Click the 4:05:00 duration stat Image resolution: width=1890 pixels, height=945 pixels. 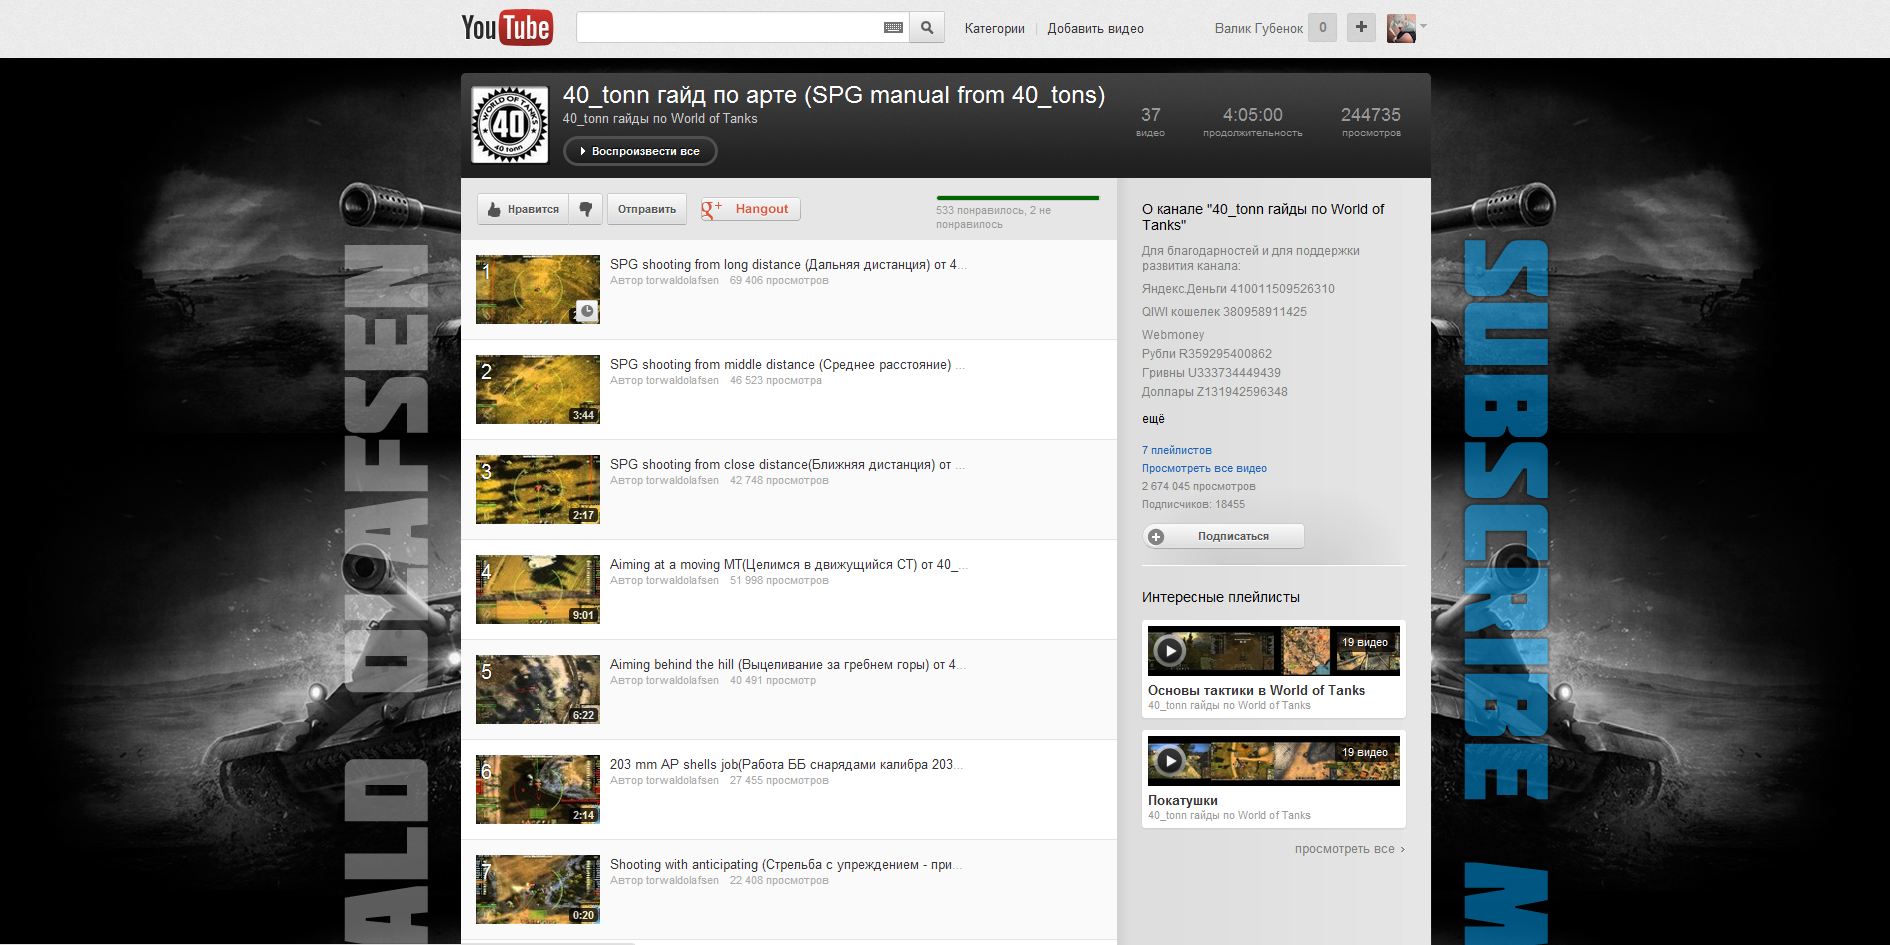click(1252, 121)
